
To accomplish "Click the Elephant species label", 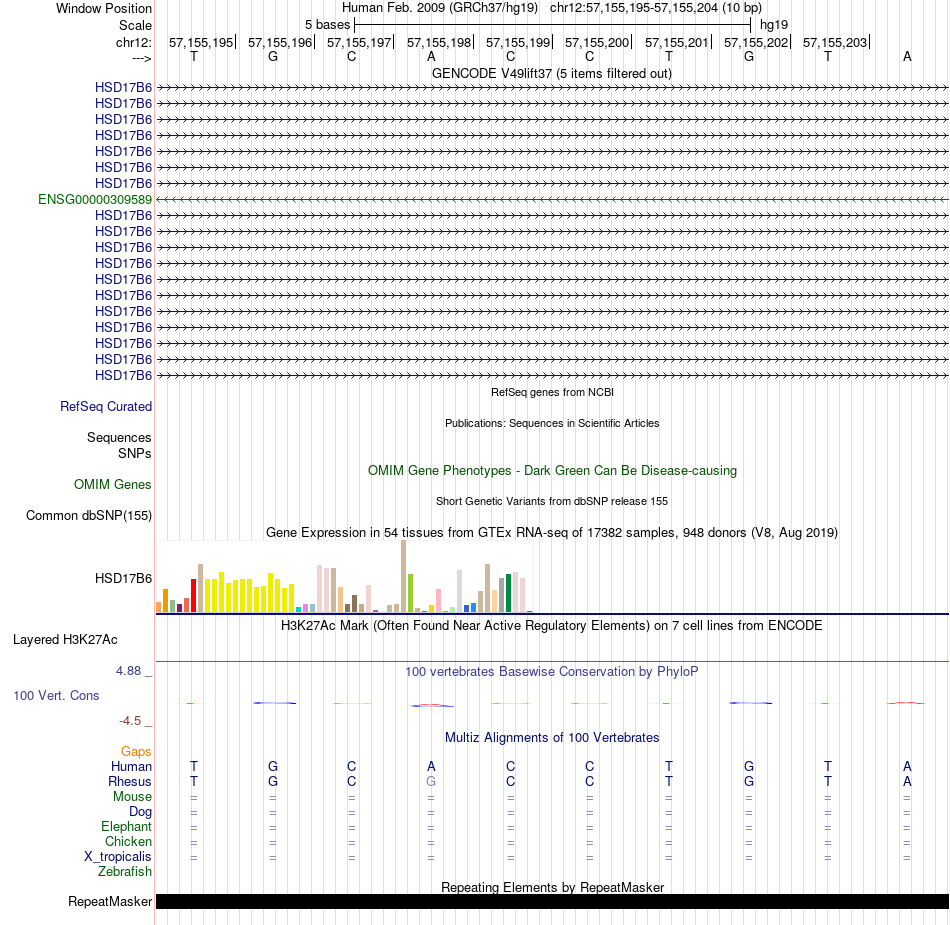I will pyautogui.click(x=126, y=826).
